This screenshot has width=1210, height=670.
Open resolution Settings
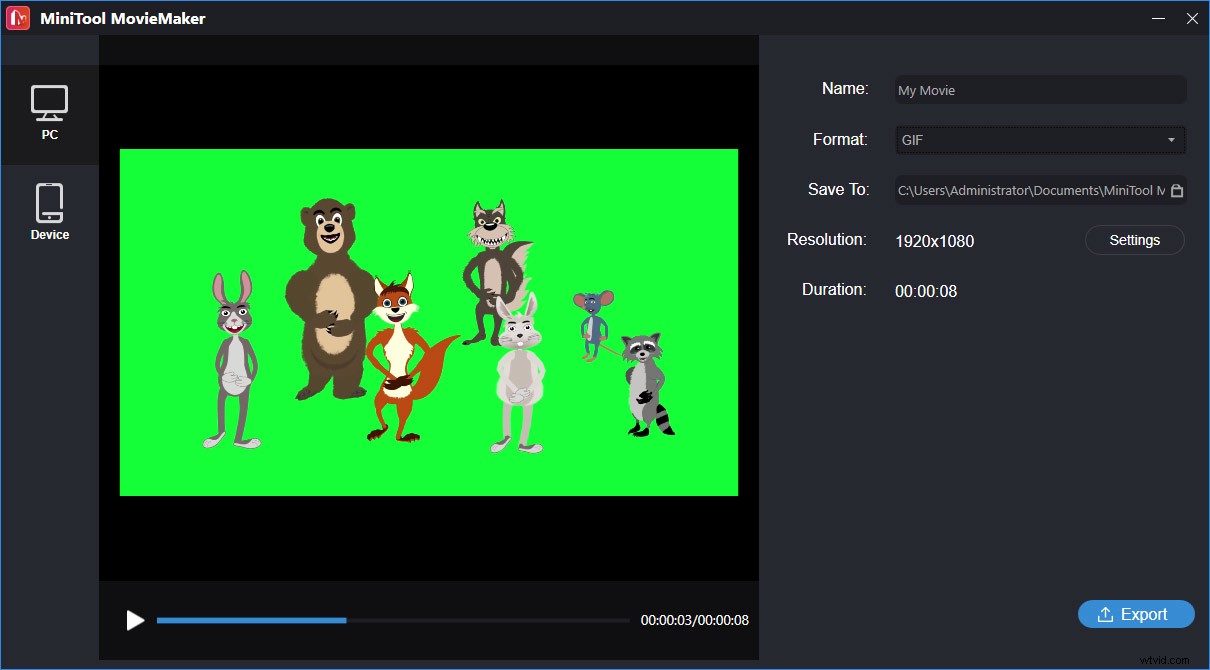[x=1134, y=240]
